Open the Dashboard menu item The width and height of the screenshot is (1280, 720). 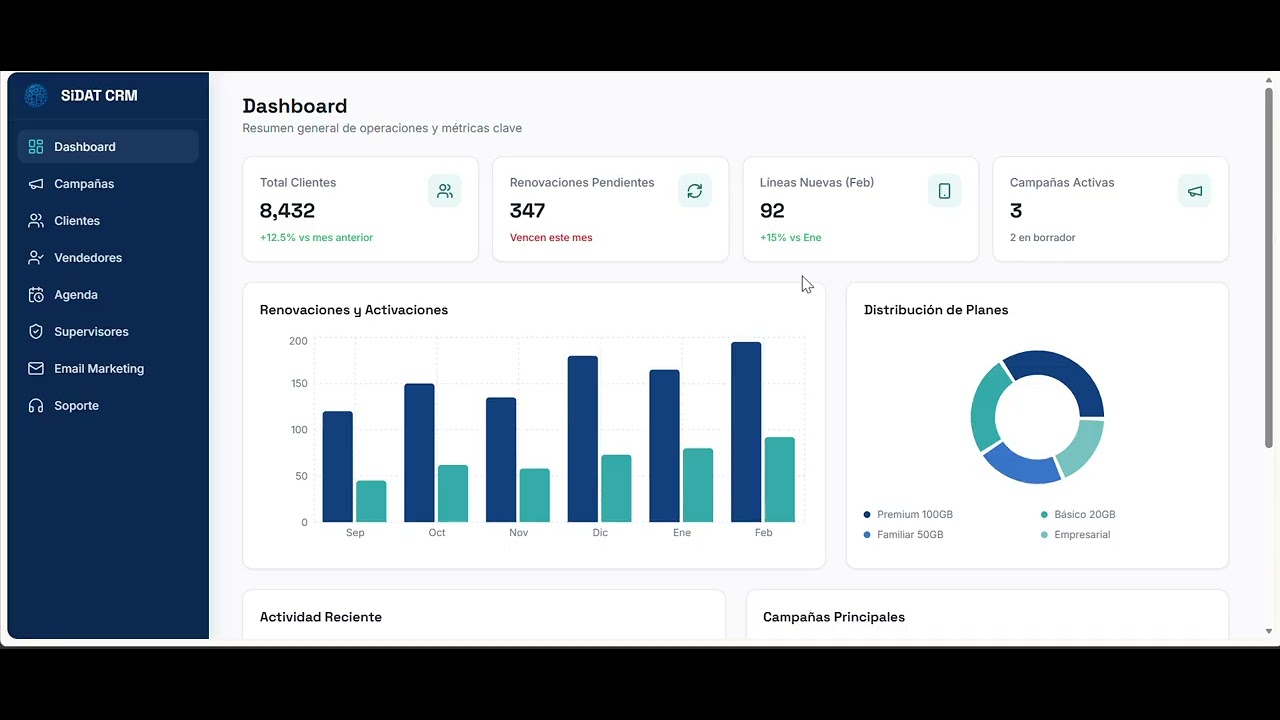point(108,147)
